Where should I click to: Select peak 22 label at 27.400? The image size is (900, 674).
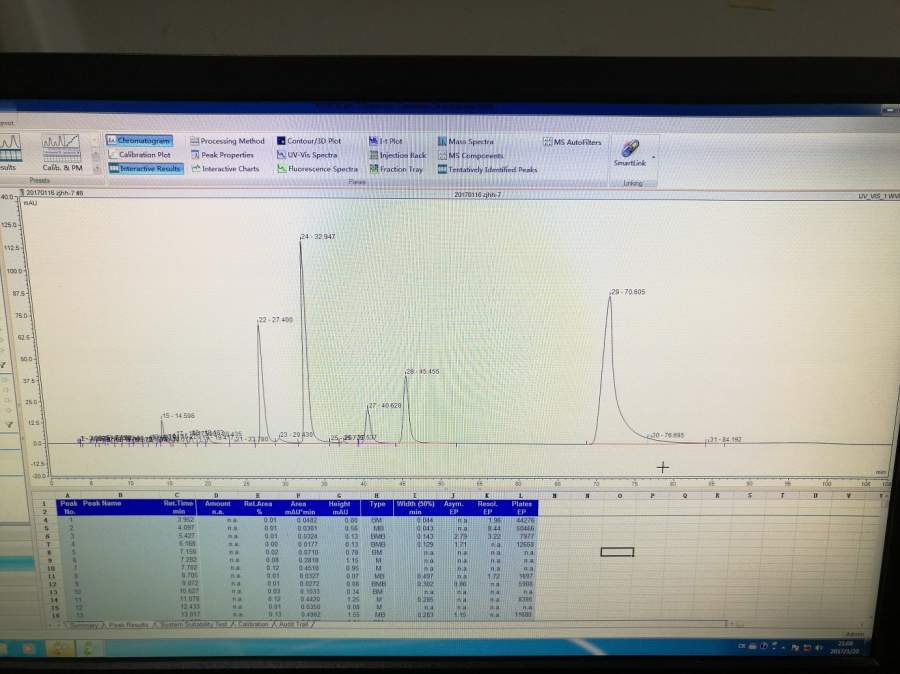coord(276,320)
